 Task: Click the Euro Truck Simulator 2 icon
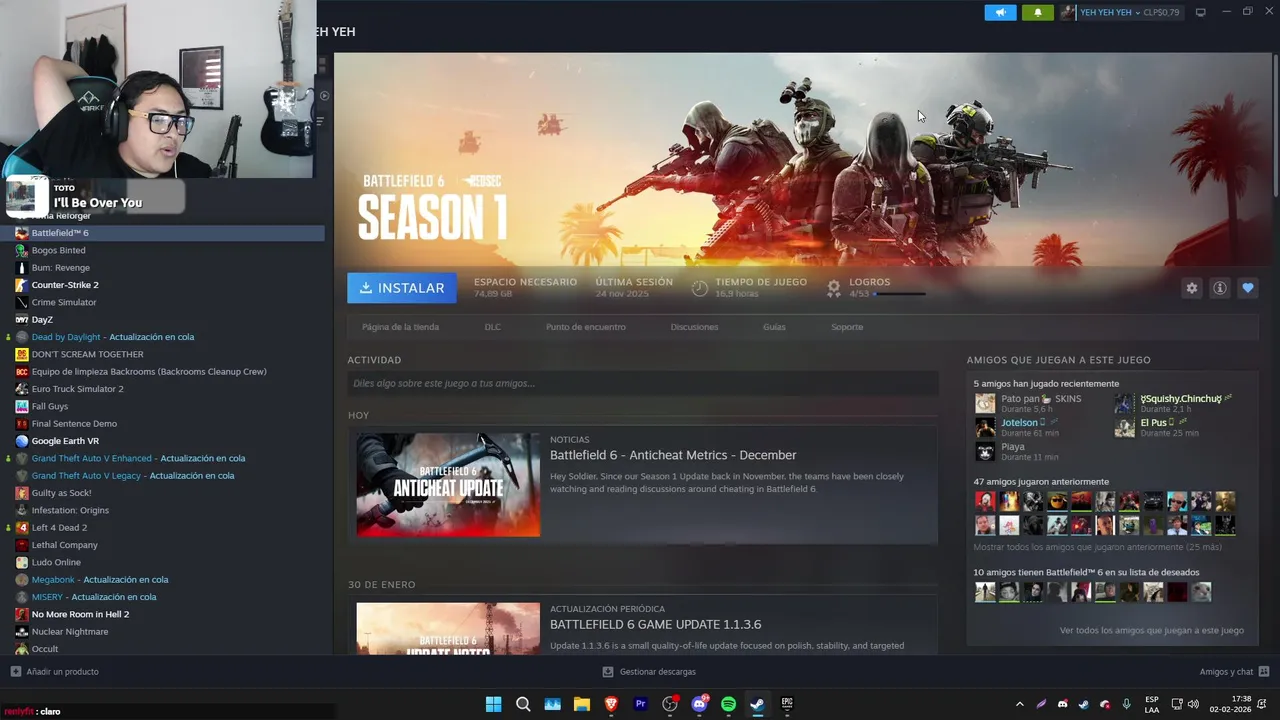pyautogui.click(x=22, y=389)
